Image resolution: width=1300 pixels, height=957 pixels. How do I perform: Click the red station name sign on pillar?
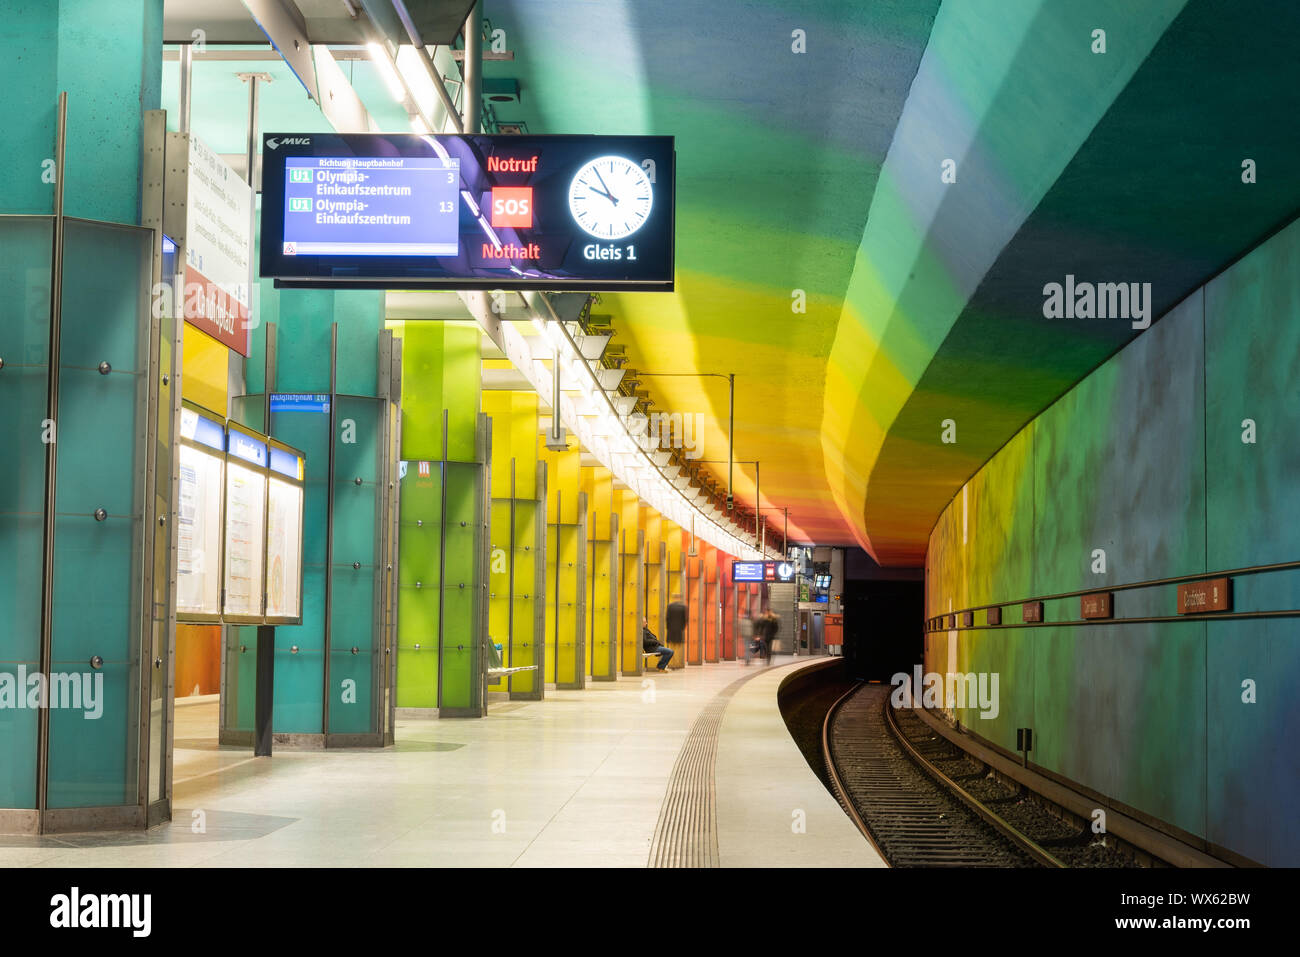pyautogui.click(x=215, y=310)
